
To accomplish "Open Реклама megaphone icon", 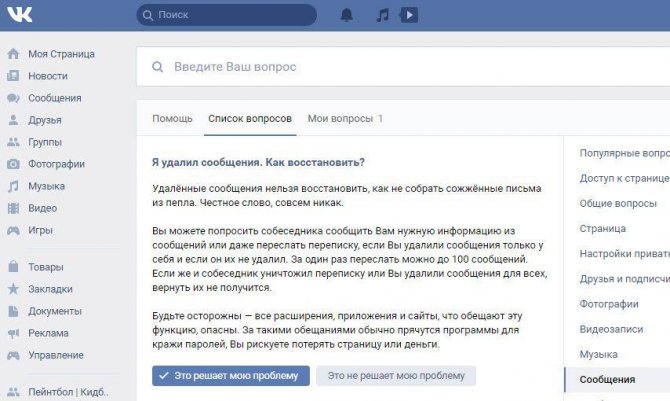I will point(13,333).
